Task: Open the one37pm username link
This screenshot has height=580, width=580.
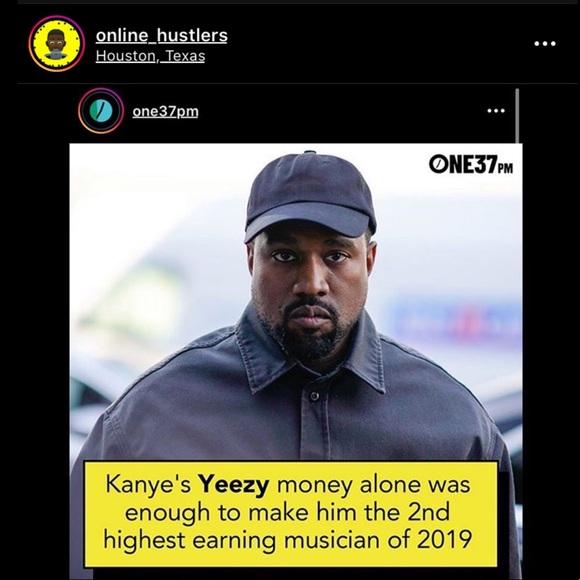Action: [165, 111]
